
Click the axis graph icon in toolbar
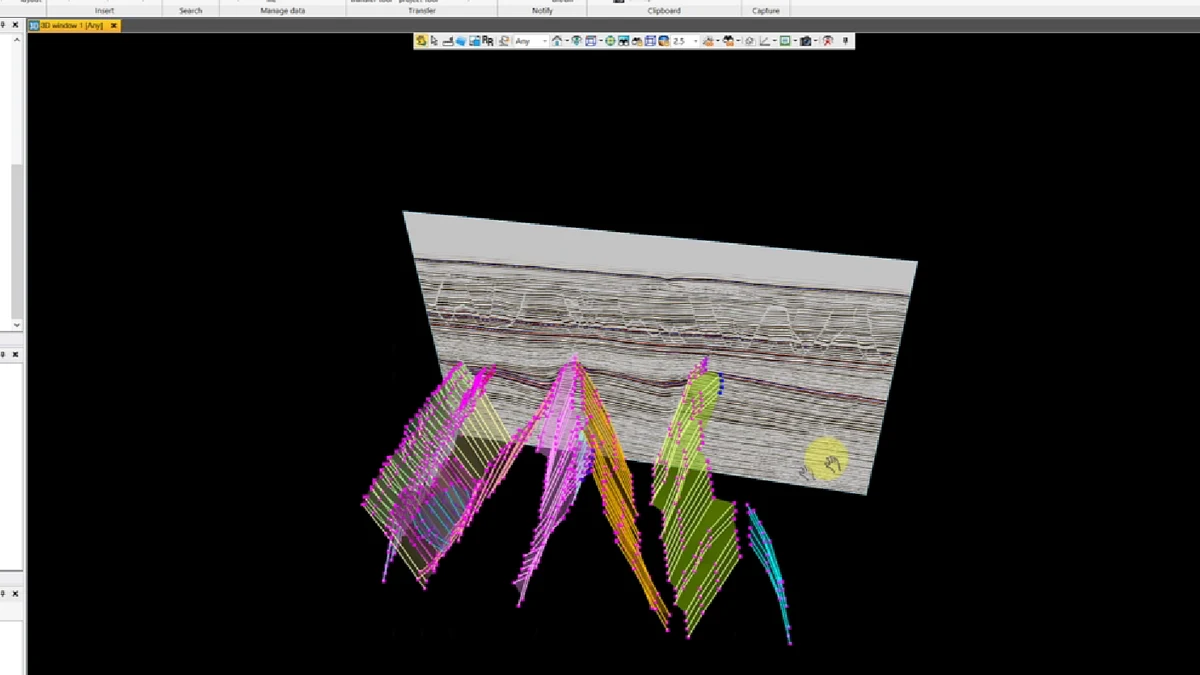pyautogui.click(x=764, y=41)
